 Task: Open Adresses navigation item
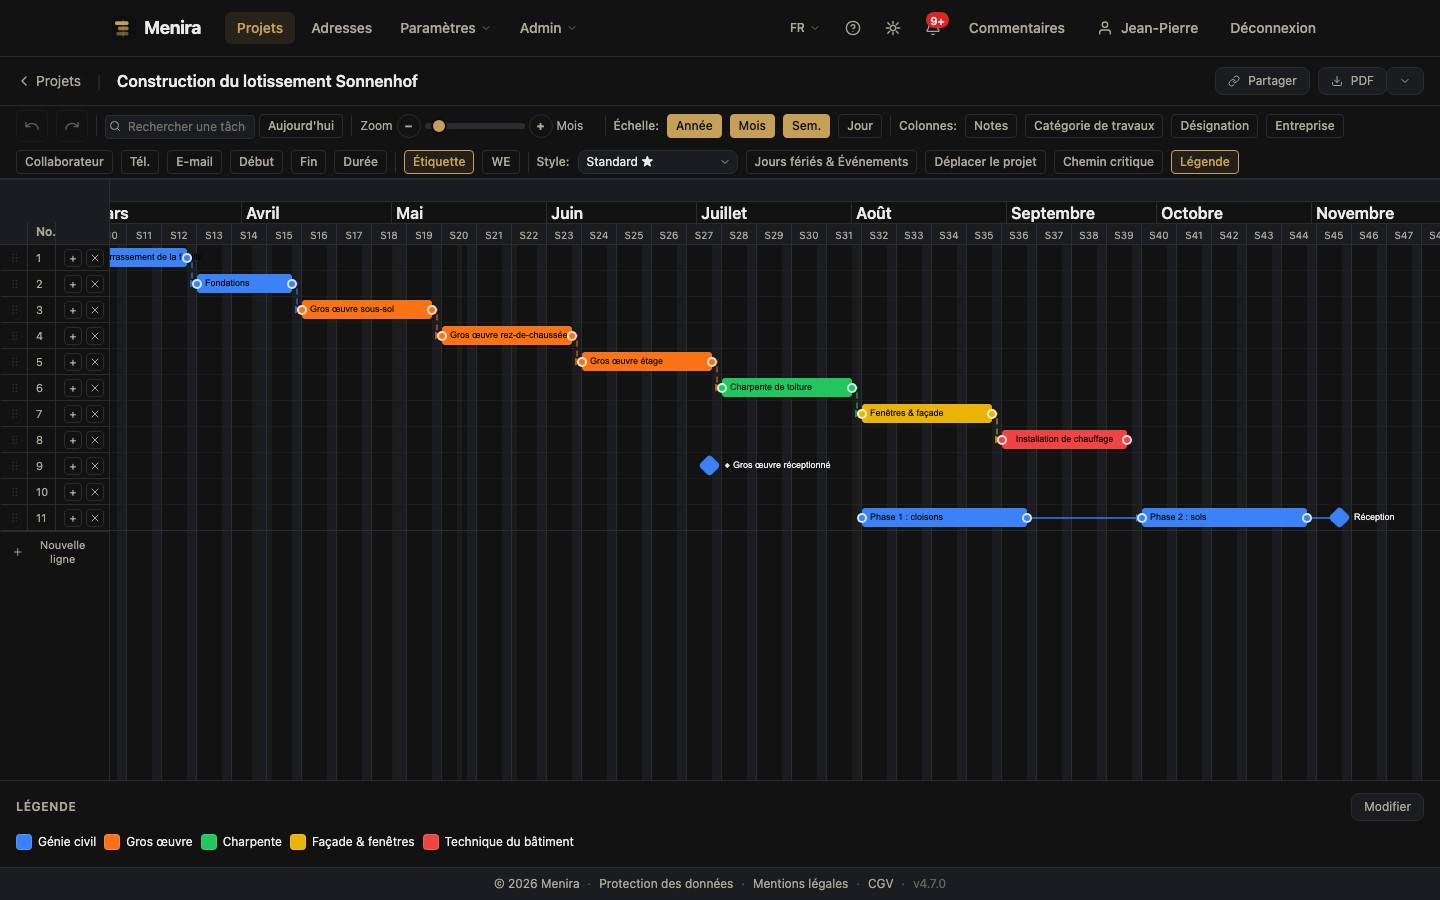(341, 28)
